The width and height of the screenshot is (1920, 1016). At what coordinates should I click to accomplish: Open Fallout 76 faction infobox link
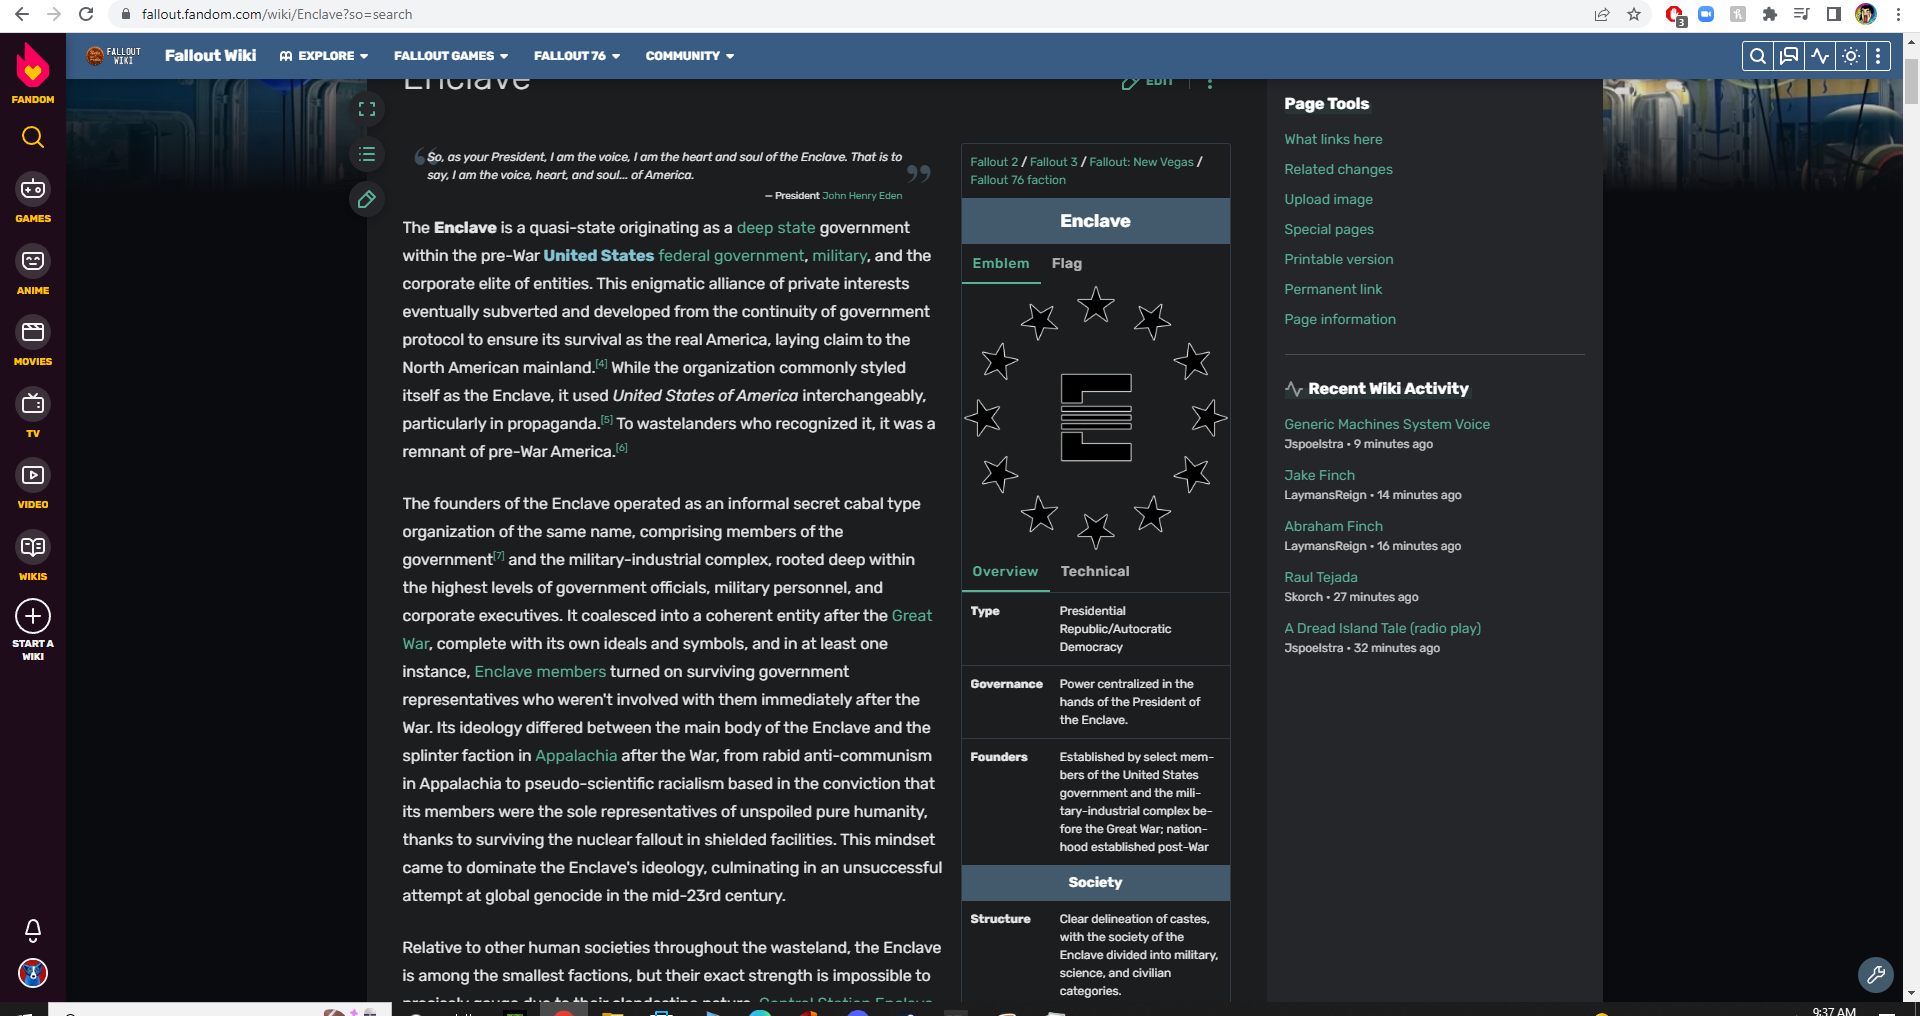1018,180
